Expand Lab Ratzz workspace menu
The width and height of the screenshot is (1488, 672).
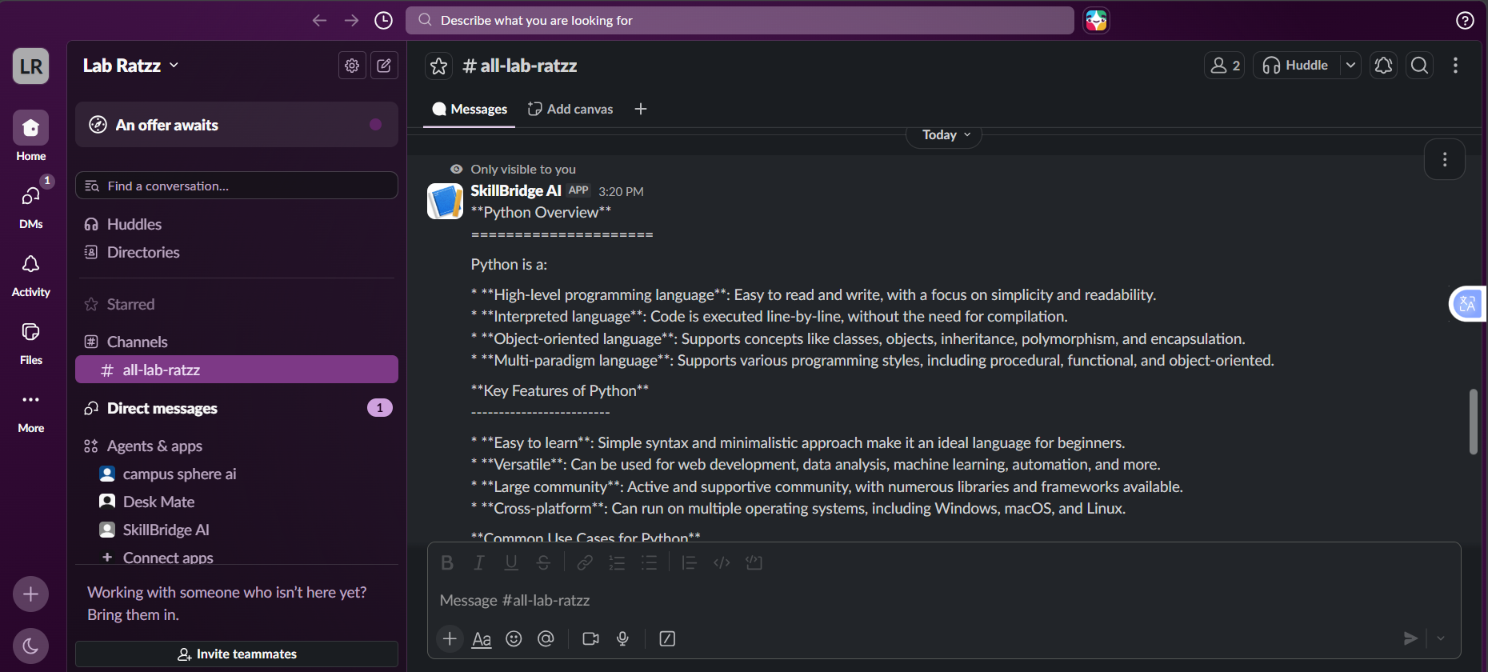coord(131,65)
